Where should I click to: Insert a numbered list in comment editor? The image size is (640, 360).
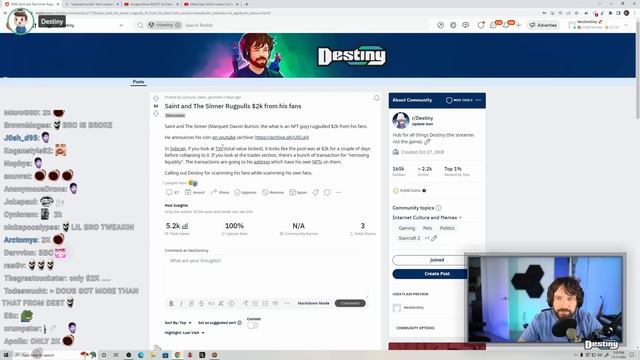[265, 303]
